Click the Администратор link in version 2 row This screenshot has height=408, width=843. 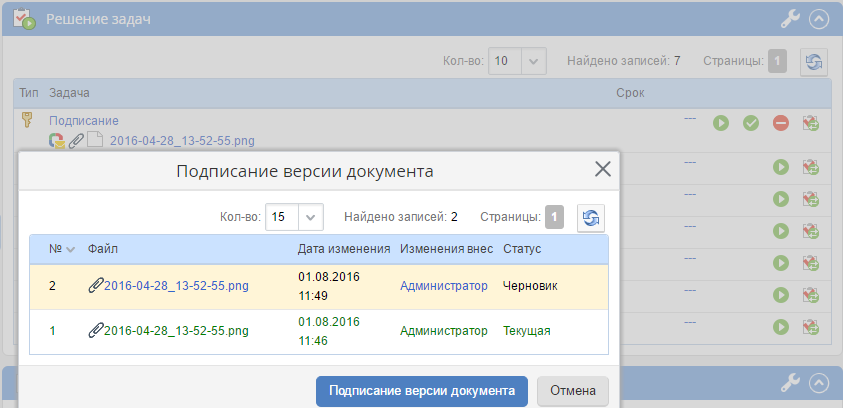pos(443,286)
